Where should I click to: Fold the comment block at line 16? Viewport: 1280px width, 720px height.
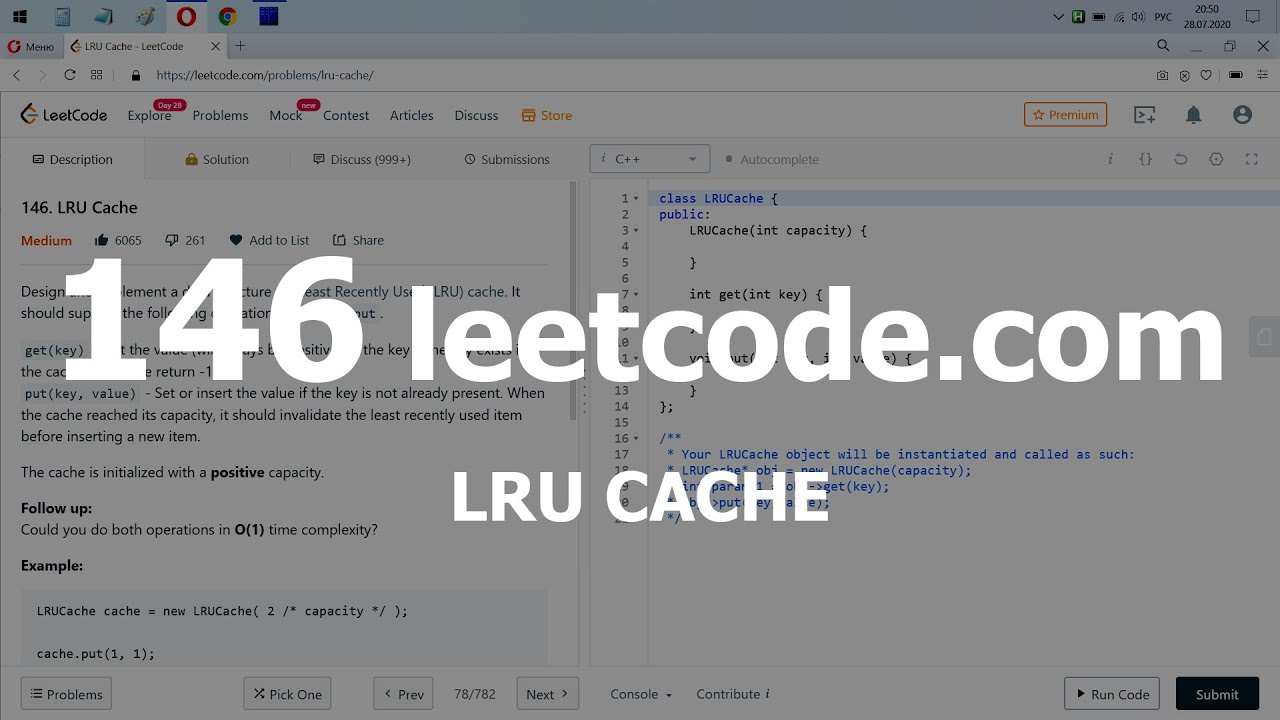pyautogui.click(x=636, y=438)
